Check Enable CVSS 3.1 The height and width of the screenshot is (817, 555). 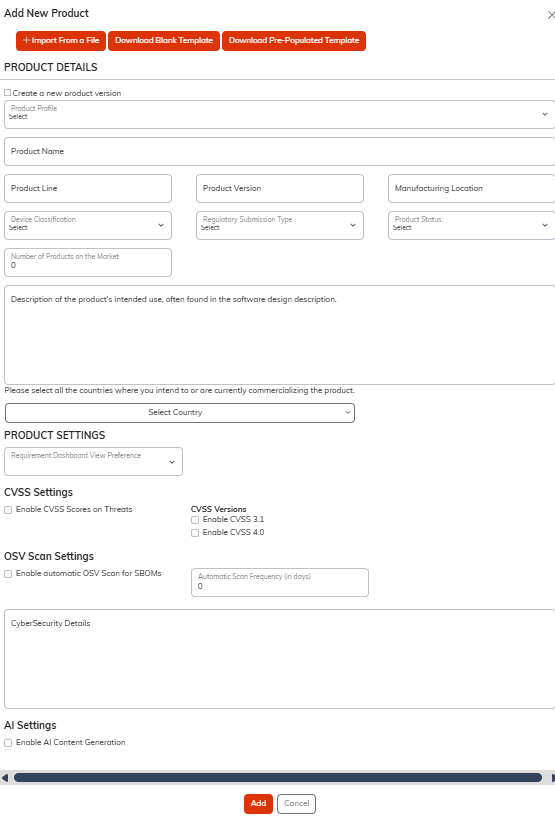tap(195, 520)
